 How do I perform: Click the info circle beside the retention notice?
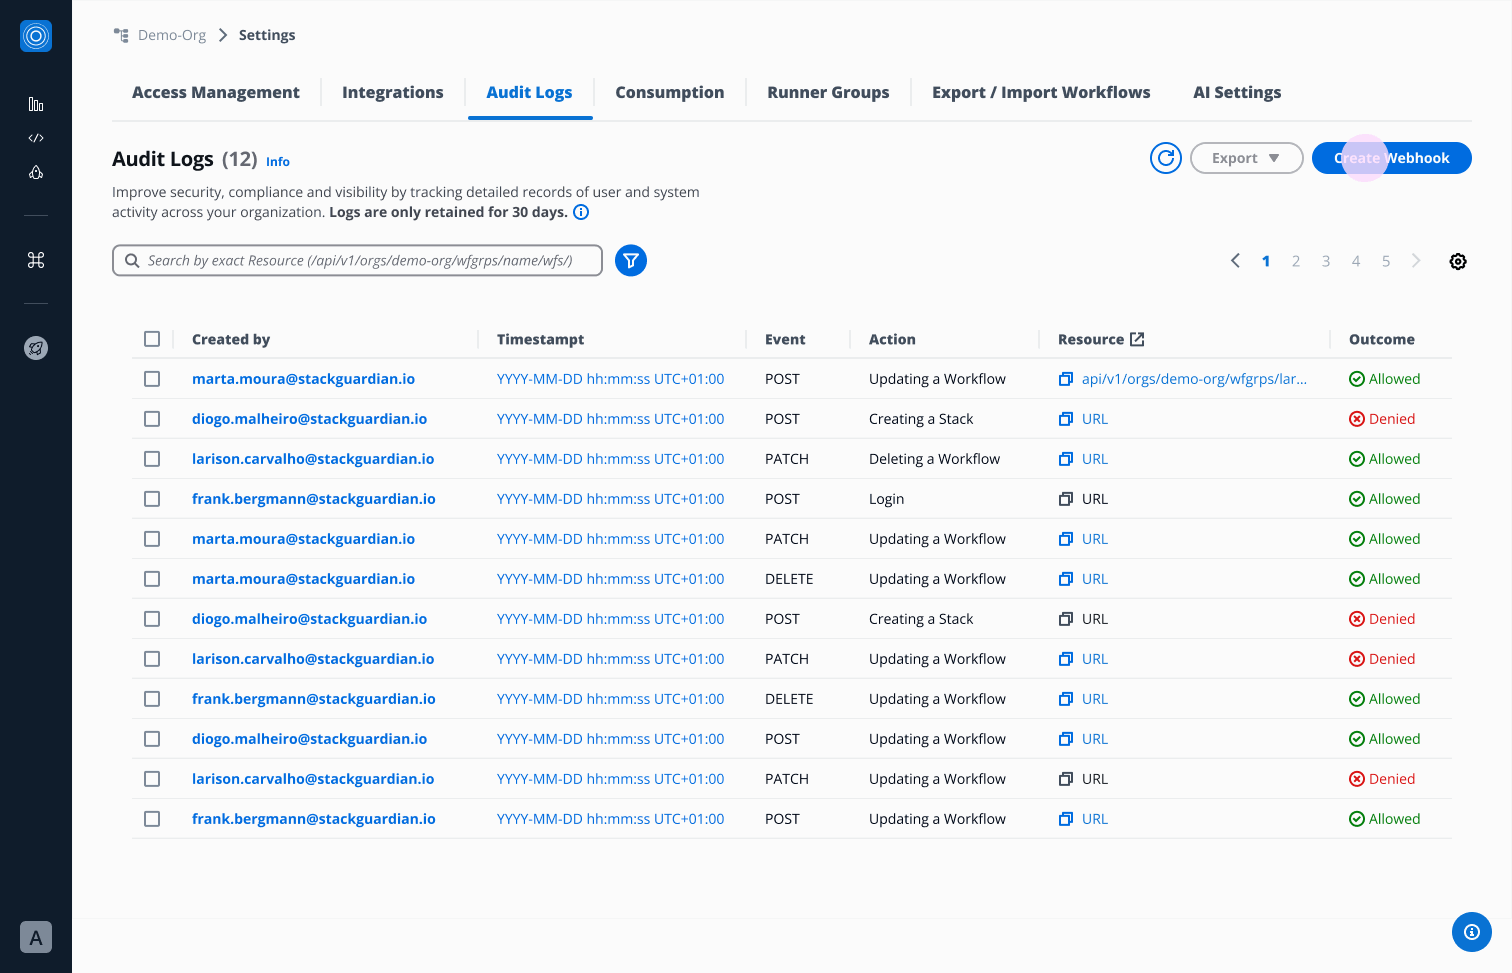coord(581,211)
